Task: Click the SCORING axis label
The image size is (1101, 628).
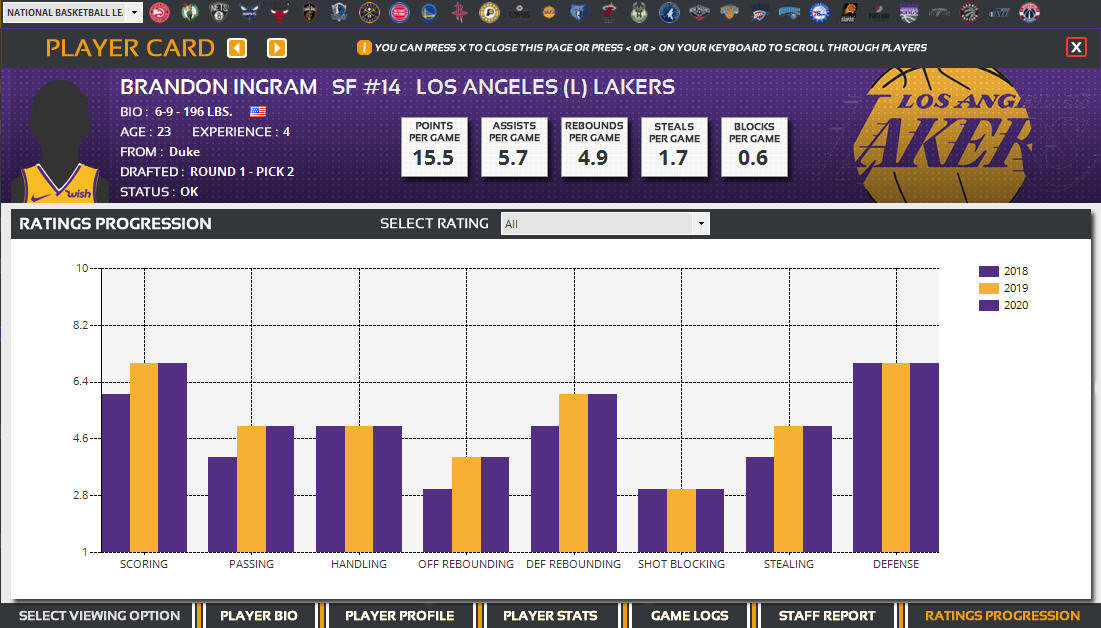Action: coord(144,564)
